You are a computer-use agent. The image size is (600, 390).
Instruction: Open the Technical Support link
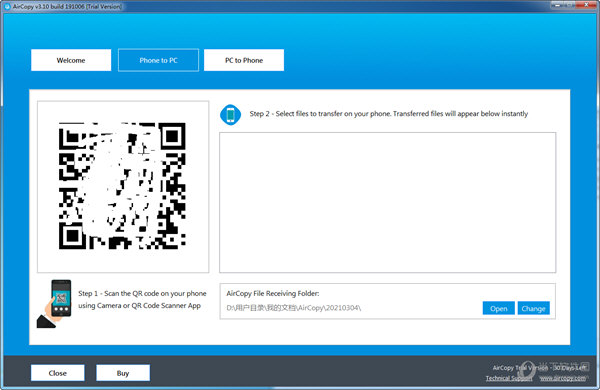point(509,378)
